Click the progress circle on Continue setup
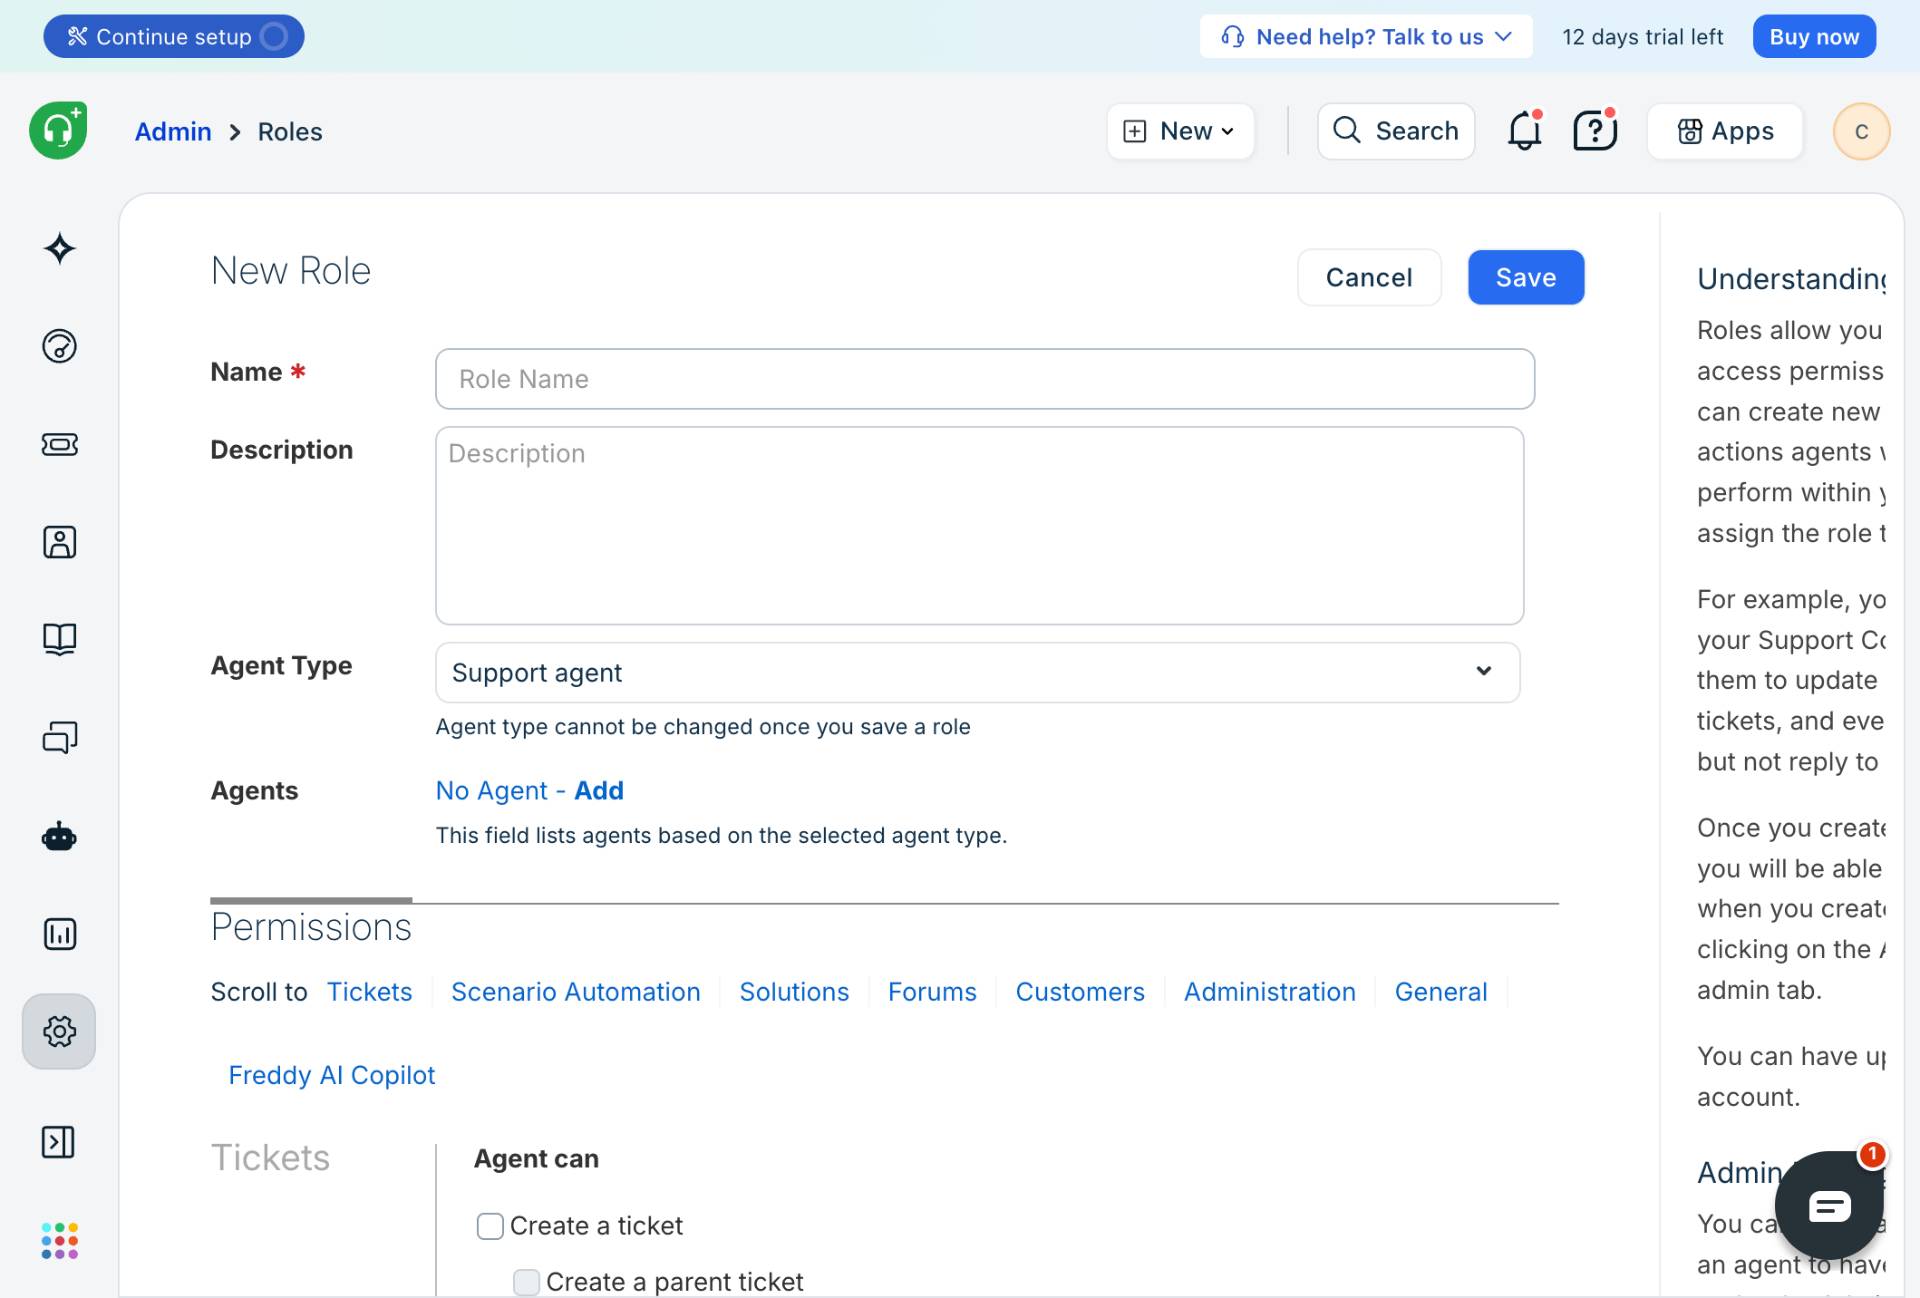1920x1298 pixels. (274, 37)
